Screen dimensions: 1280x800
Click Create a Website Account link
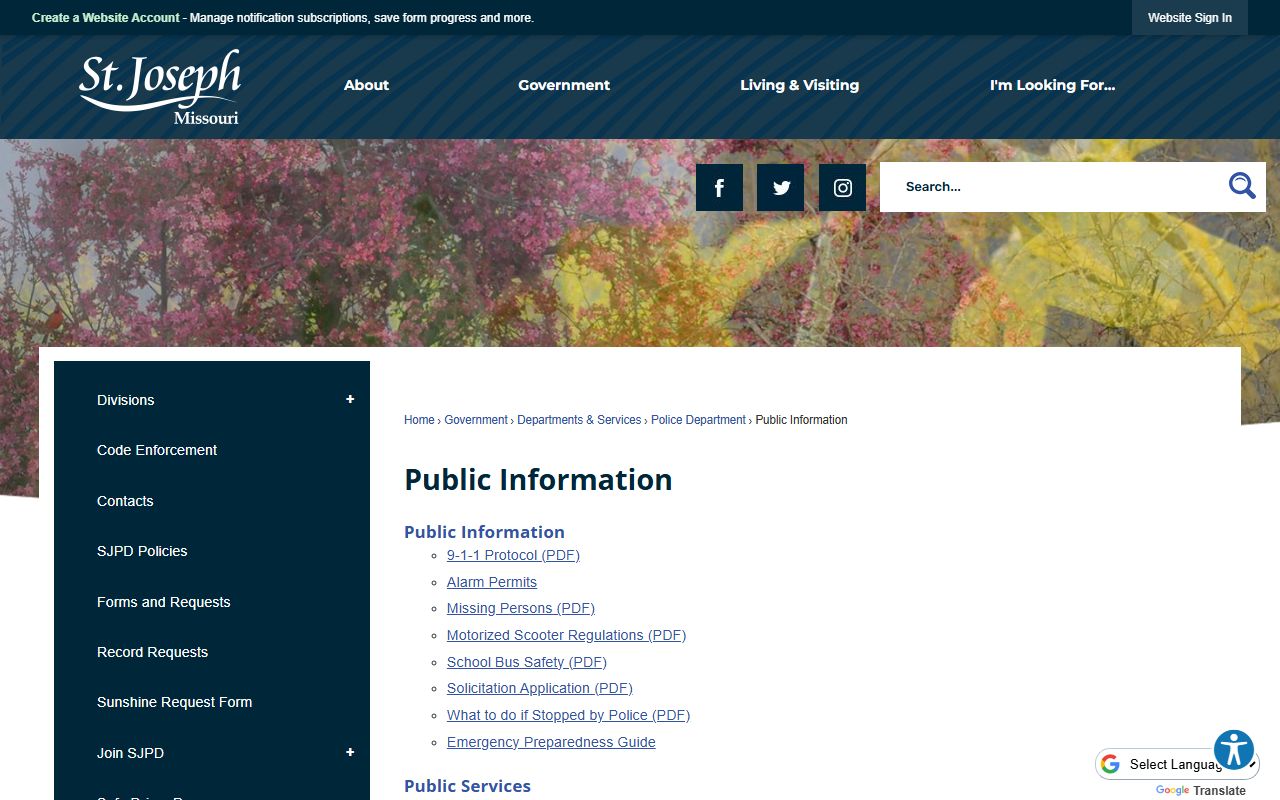point(106,18)
